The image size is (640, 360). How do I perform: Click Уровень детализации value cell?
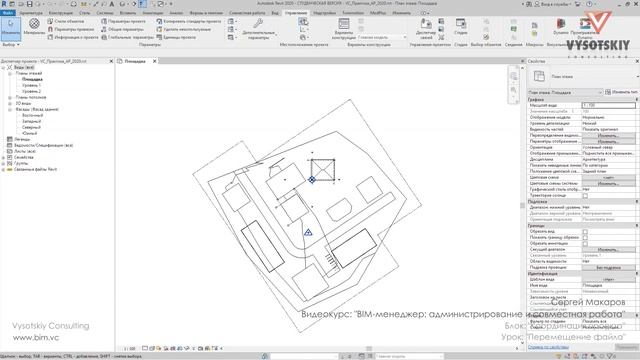point(608,123)
